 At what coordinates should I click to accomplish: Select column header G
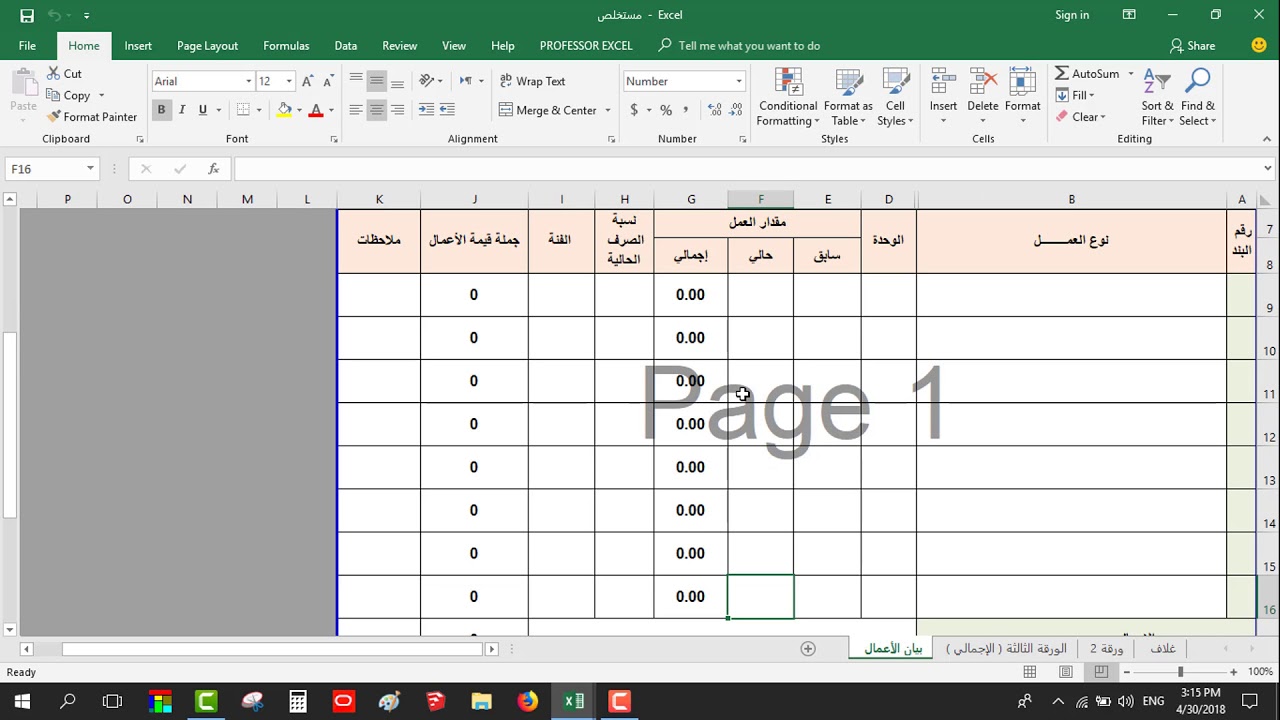point(691,199)
